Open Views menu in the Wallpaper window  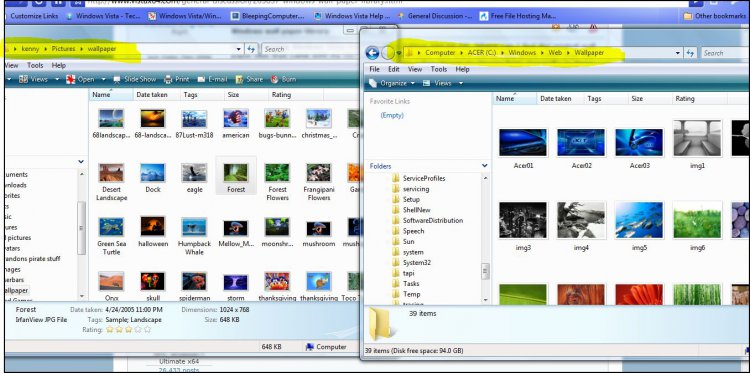(443, 83)
